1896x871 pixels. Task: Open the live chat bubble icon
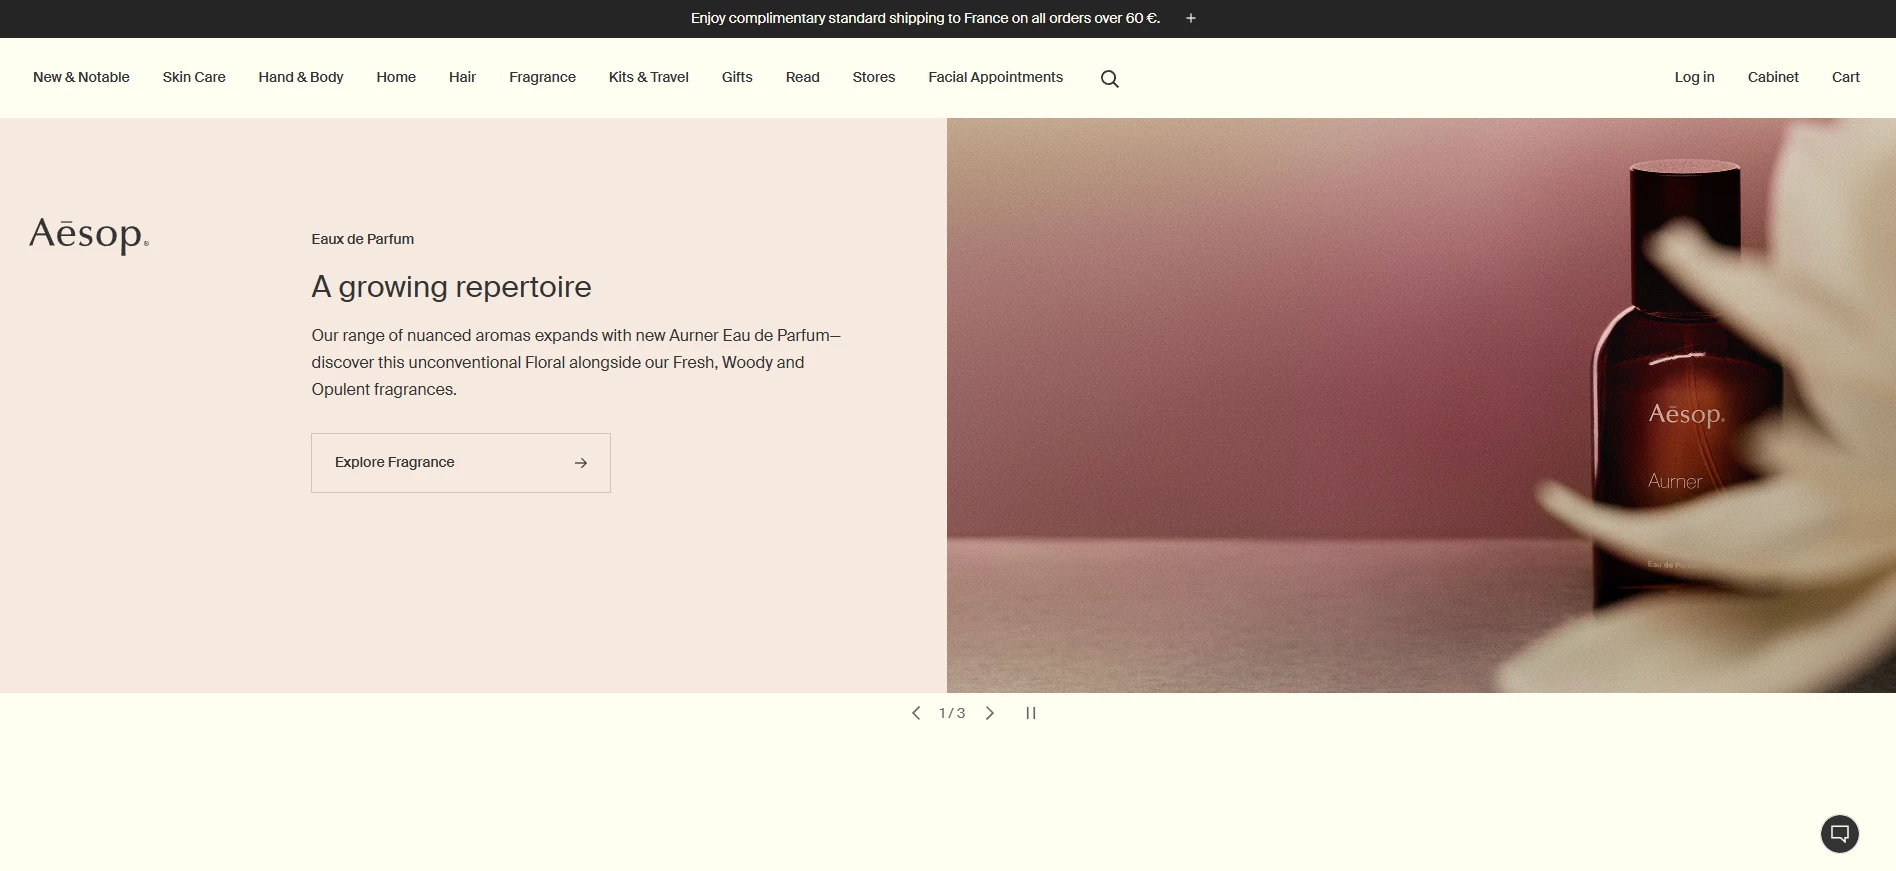pos(1839,834)
